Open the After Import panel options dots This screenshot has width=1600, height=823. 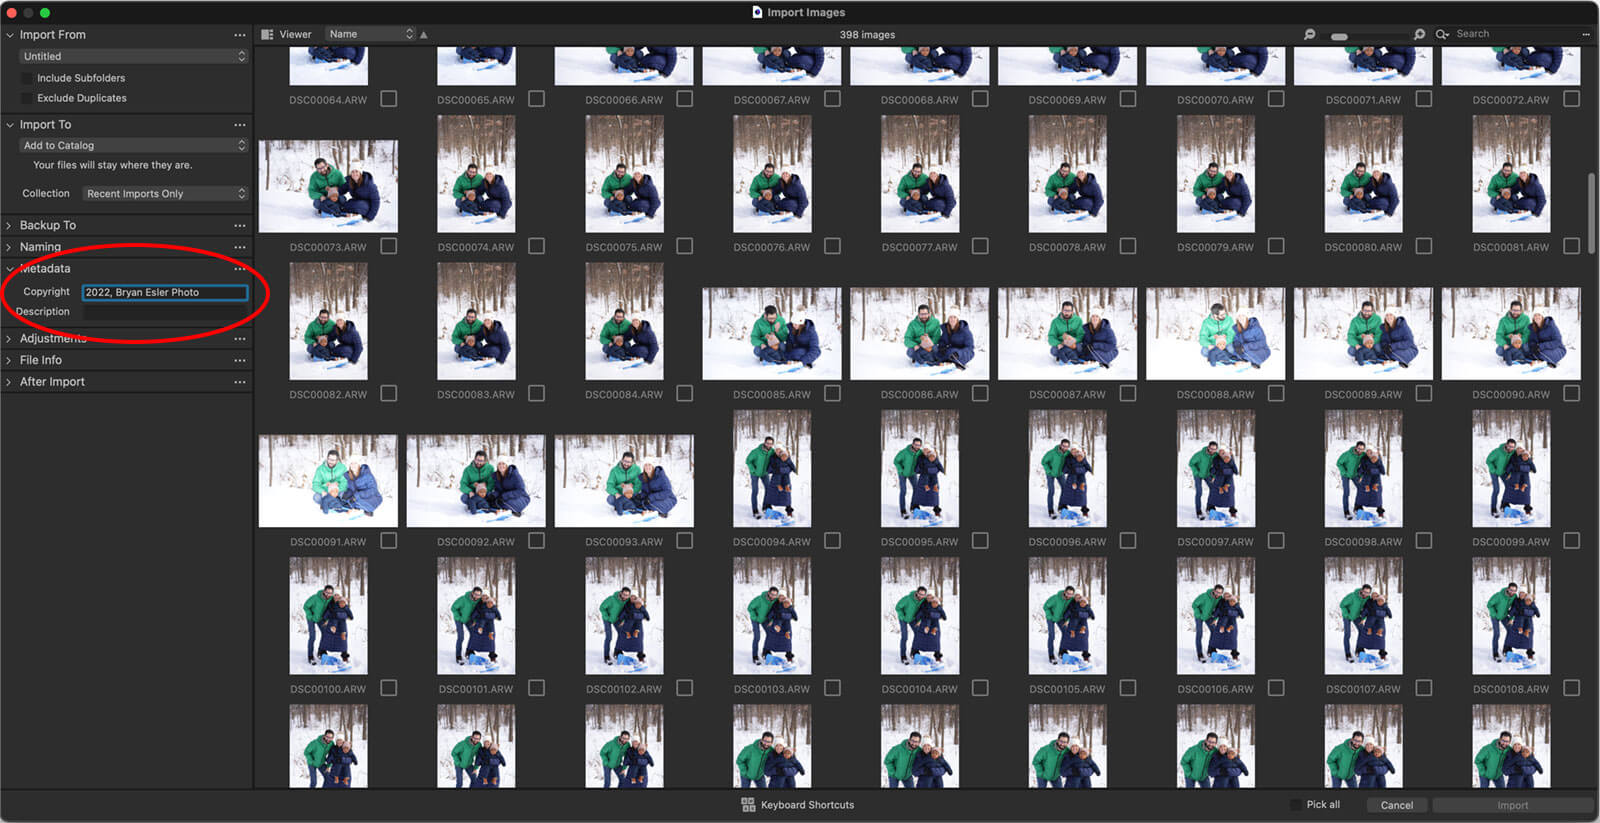click(240, 382)
